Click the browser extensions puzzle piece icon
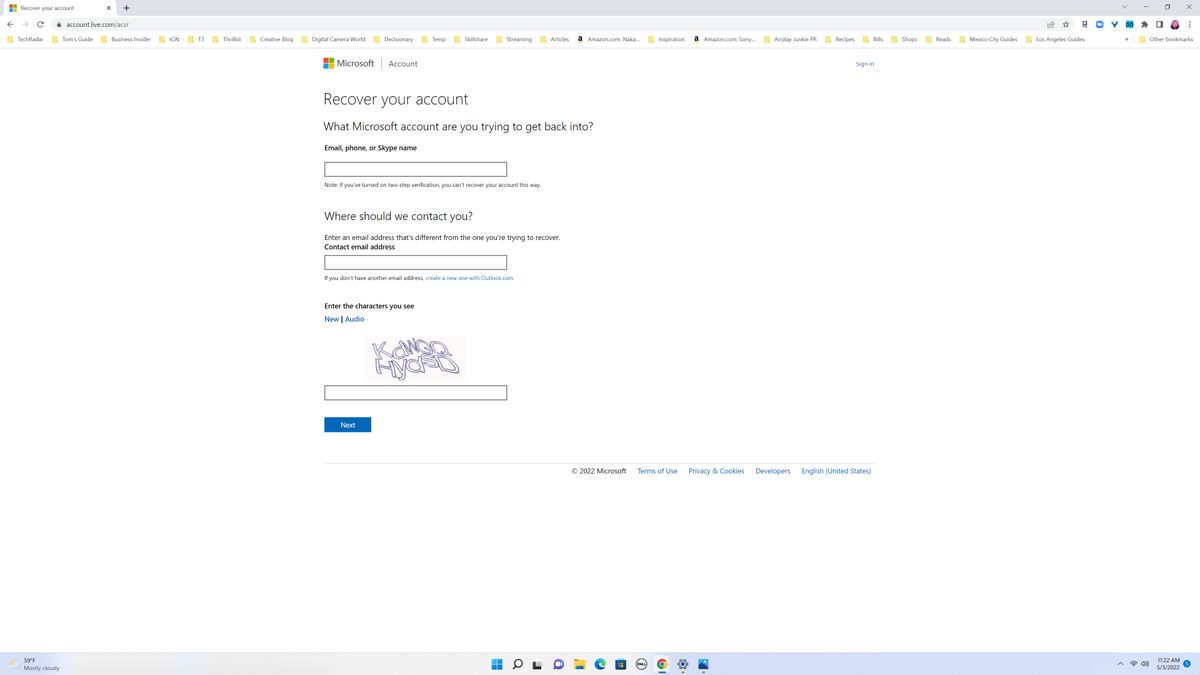 (x=1144, y=24)
